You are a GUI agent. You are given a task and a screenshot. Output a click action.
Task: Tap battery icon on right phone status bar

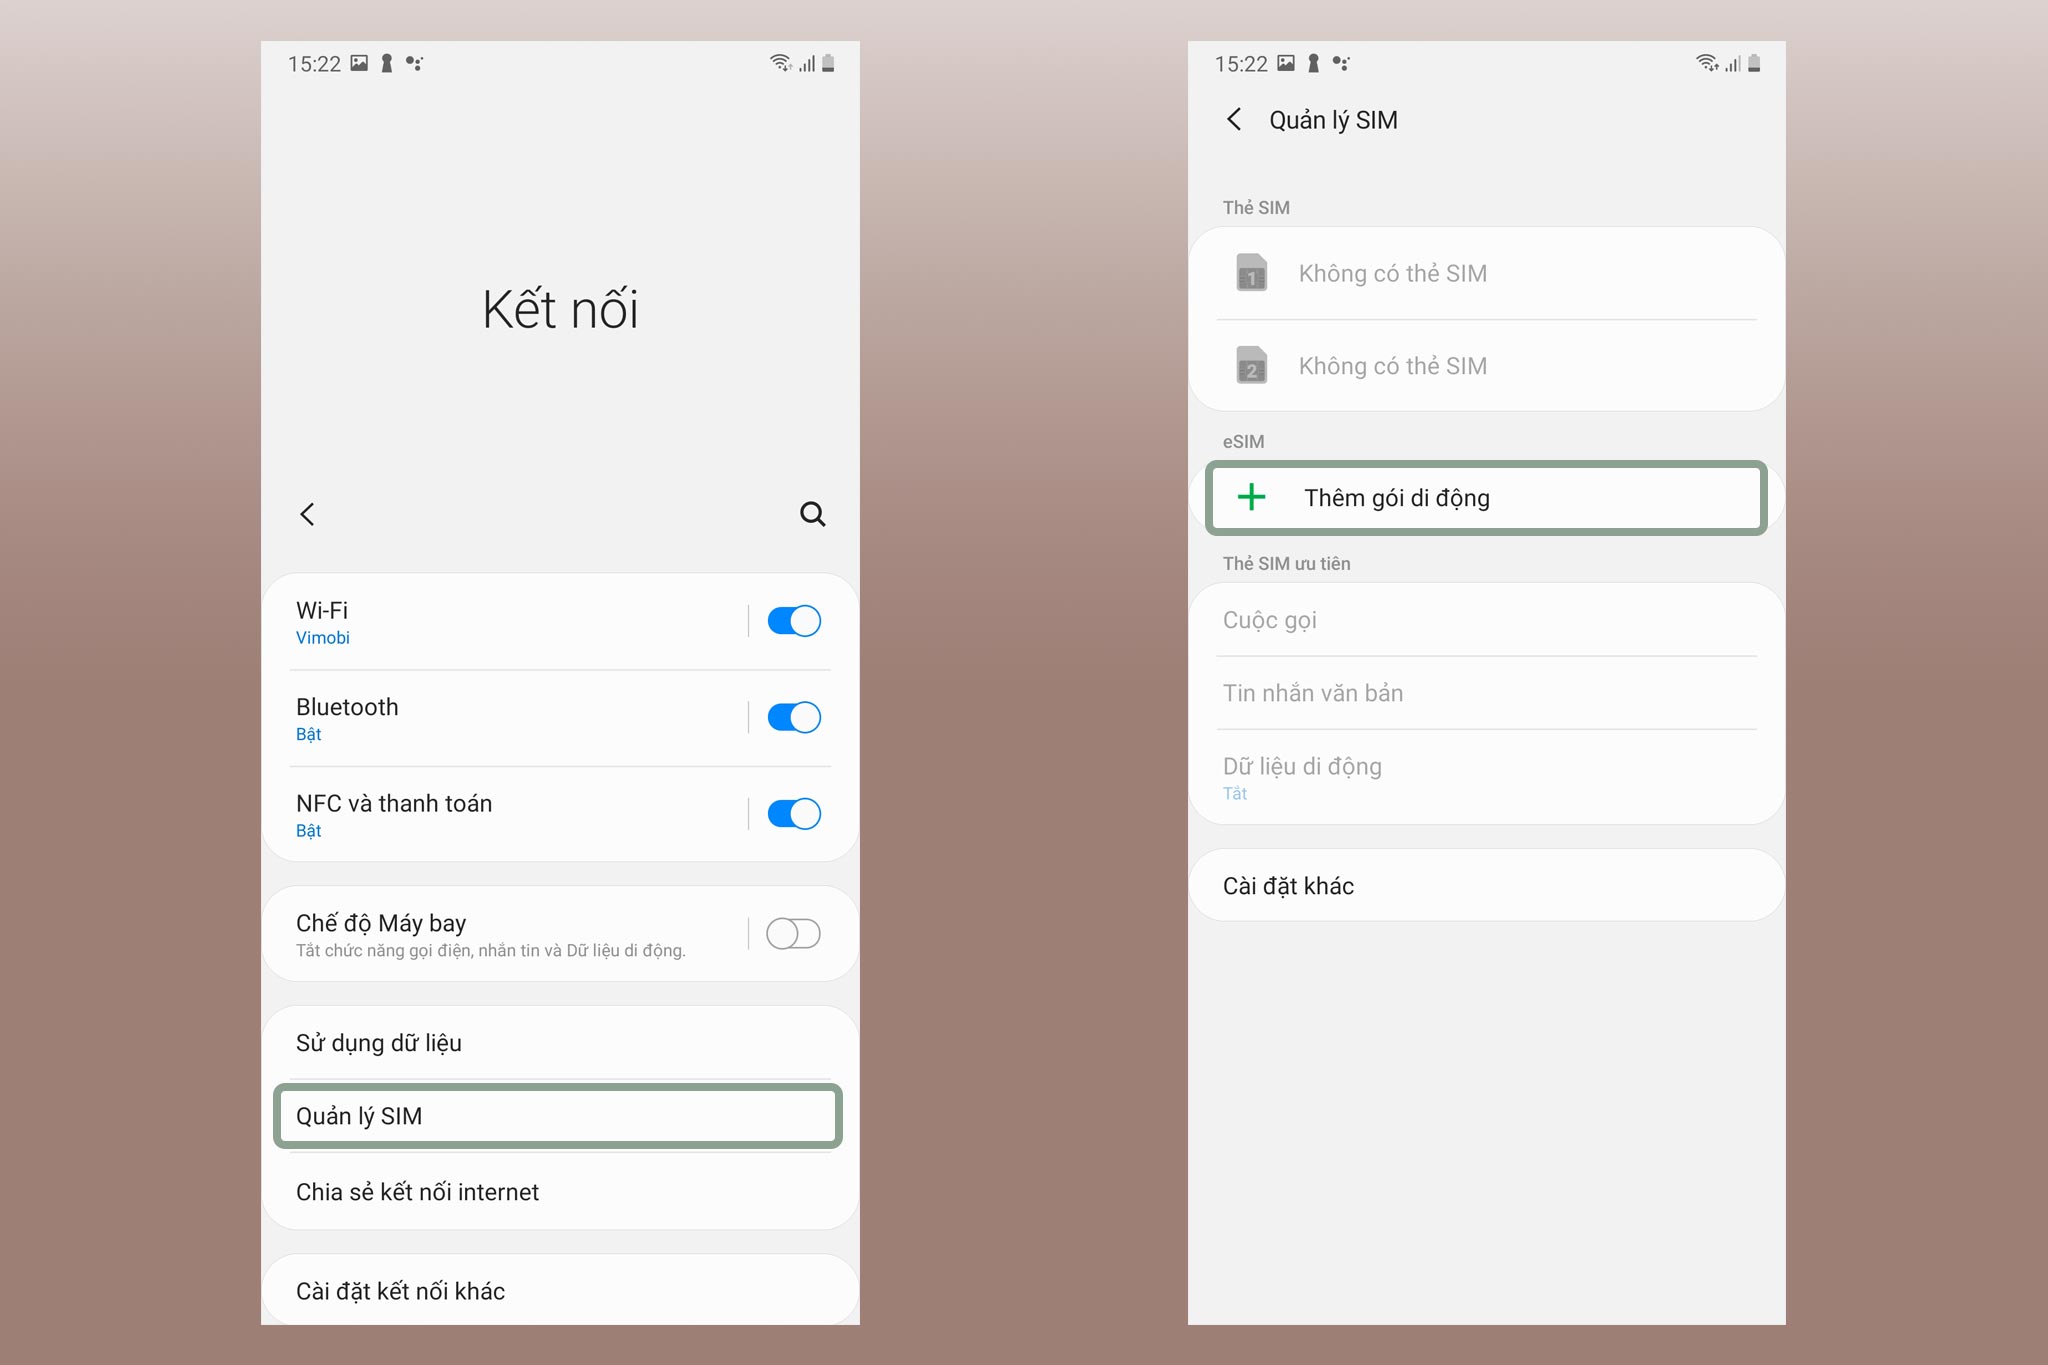pyautogui.click(x=1754, y=63)
